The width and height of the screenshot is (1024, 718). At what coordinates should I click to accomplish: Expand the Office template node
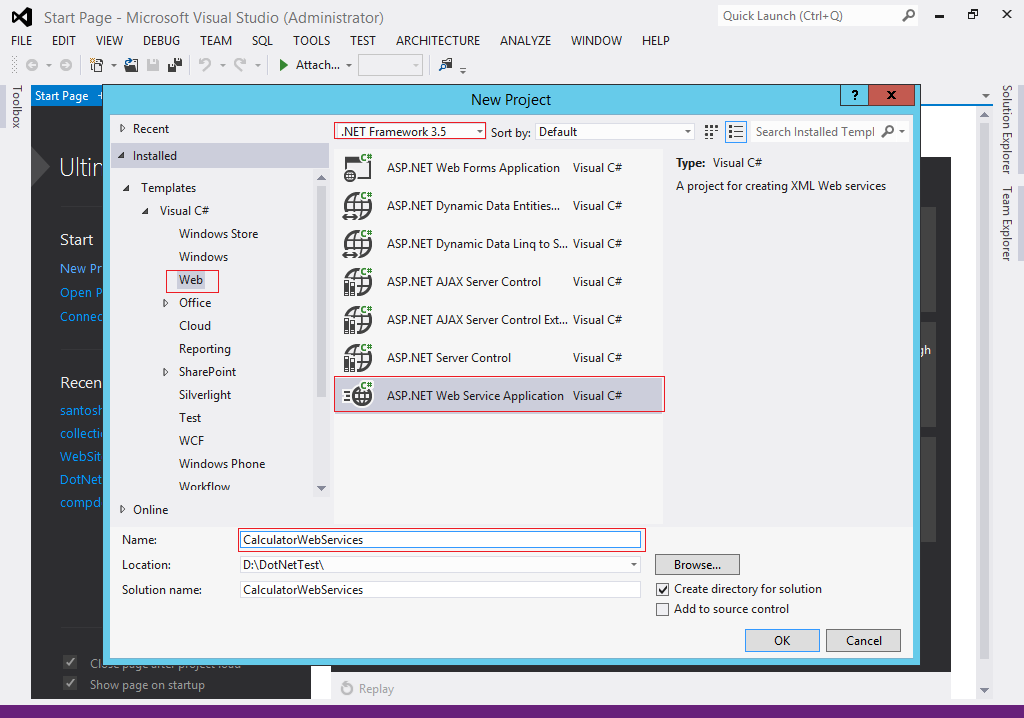[x=165, y=303]
